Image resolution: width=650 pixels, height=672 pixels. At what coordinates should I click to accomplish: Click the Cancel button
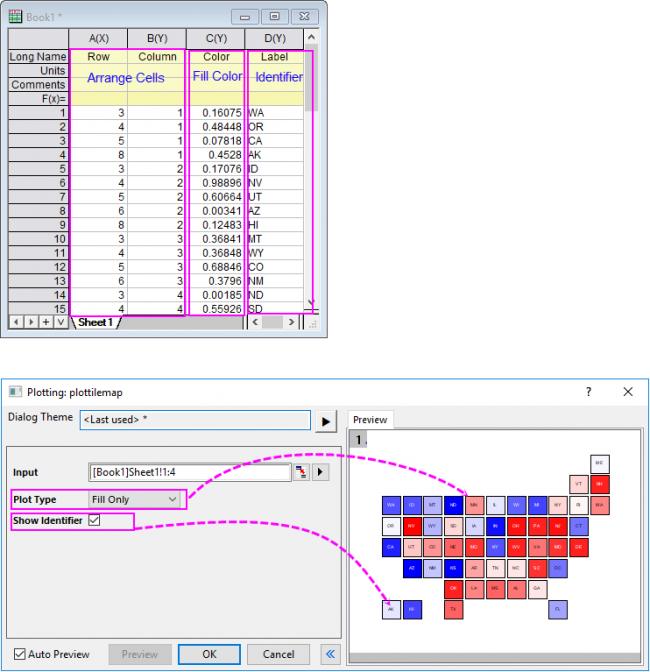[278, 654]
